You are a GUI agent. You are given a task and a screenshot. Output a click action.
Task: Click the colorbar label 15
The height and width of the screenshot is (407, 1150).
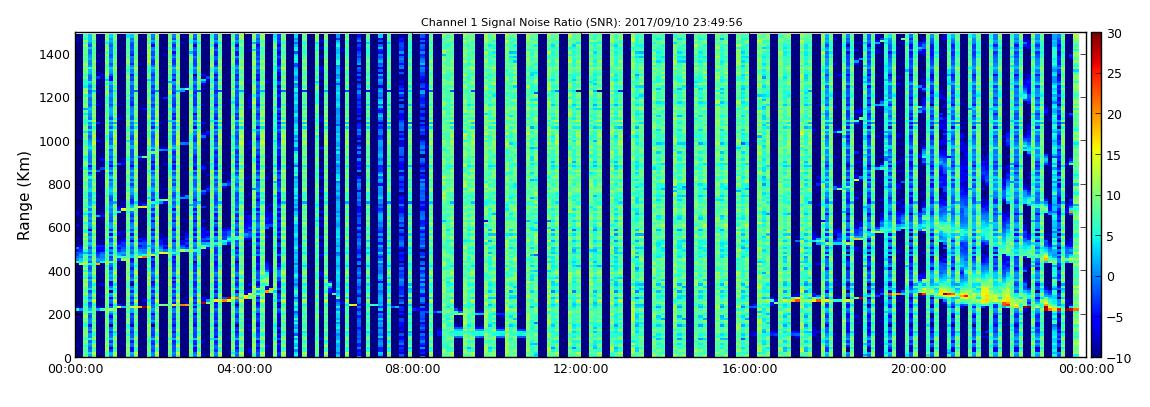coord(1116,155)
